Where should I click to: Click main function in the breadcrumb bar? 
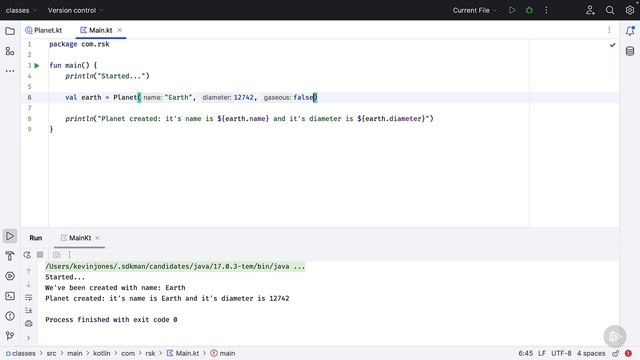[x=223, y=353]
